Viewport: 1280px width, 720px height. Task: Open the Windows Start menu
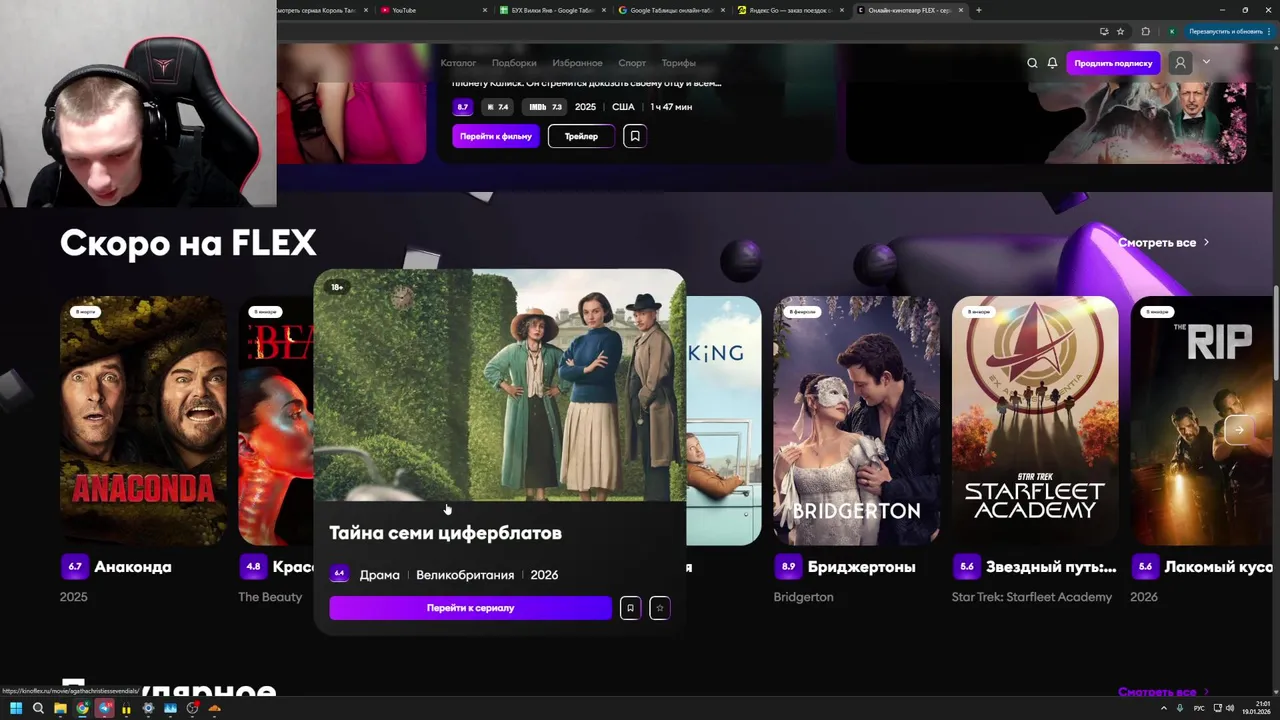[x=16, y=708]
